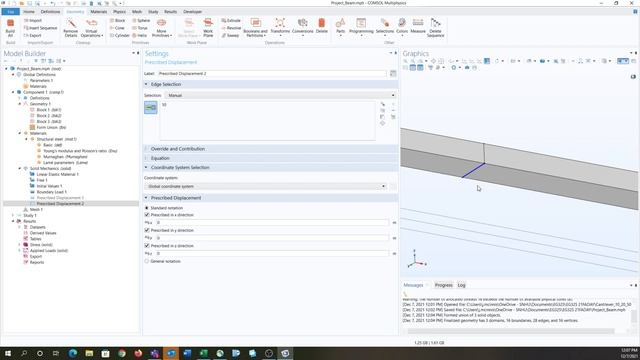Insert a Torus primitive
The height and width of the screenshot is (360, 640).
pyautogui.click(x=140, y=28)
